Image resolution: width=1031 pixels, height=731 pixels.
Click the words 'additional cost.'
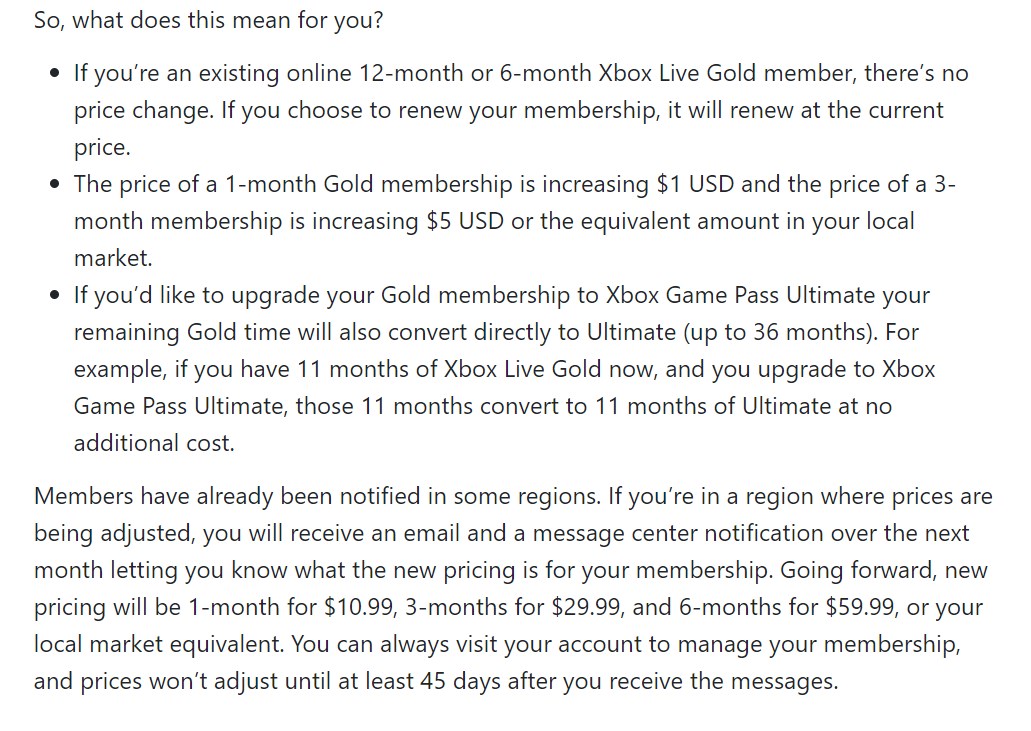click(x=154, y=443)
